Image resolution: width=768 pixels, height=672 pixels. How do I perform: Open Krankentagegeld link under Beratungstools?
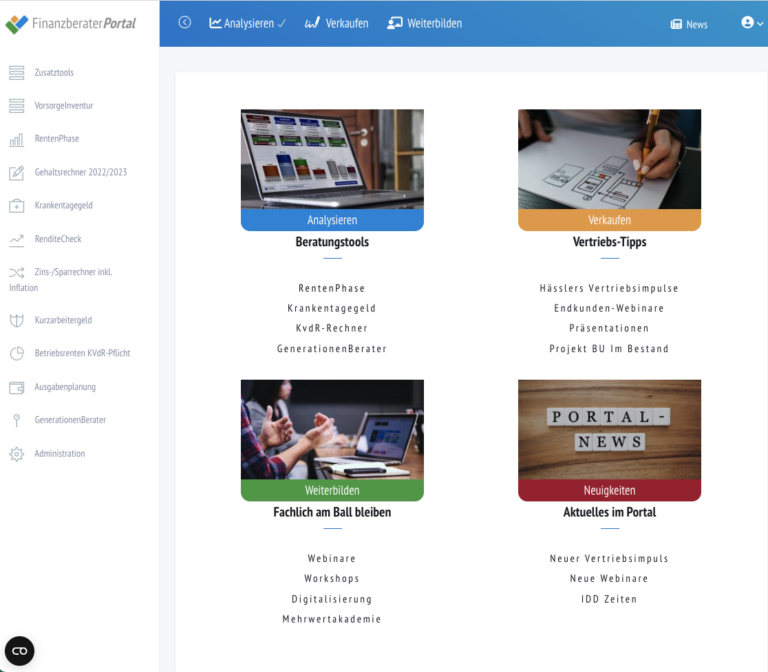tap(332, 308)
